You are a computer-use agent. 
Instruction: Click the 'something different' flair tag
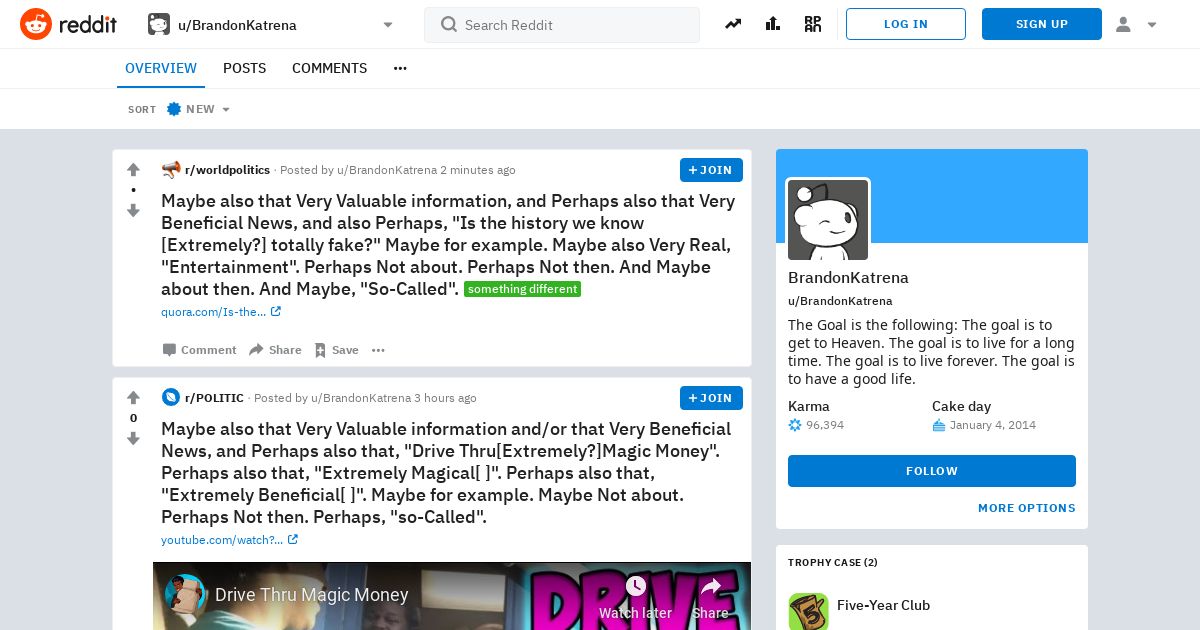522,289
